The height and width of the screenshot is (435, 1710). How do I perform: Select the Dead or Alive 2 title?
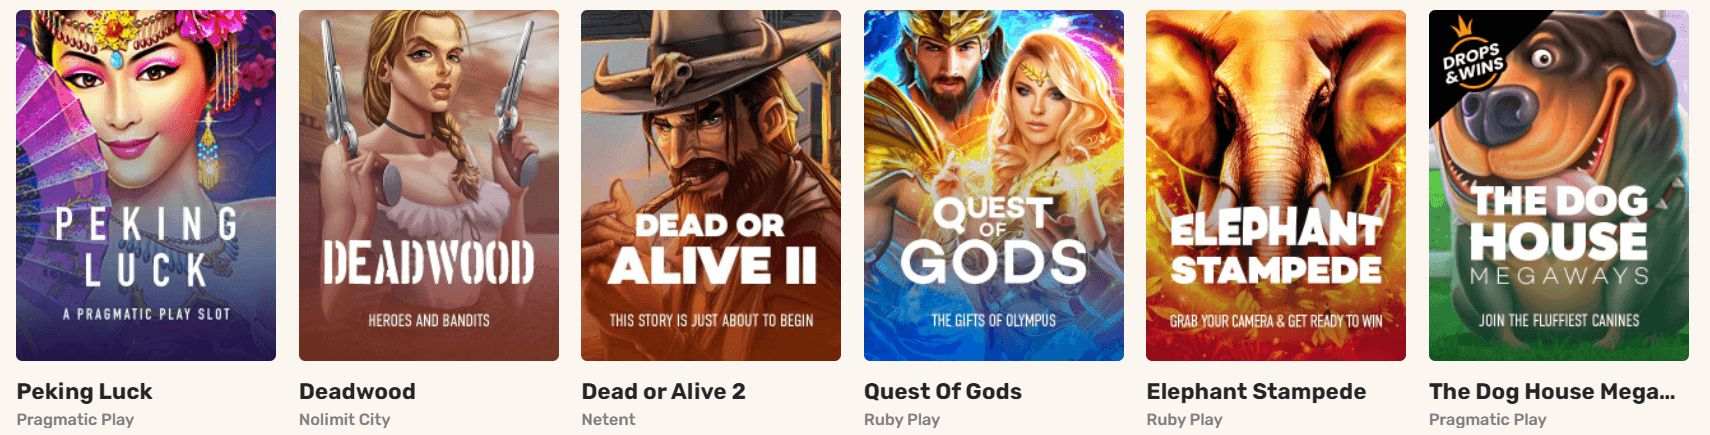[663, 392]
